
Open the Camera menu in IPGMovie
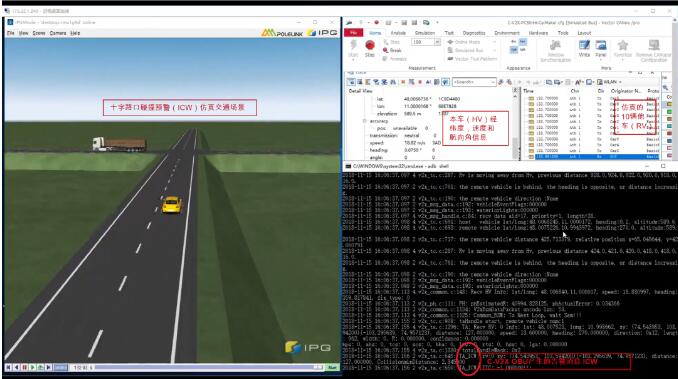[58, 33]
